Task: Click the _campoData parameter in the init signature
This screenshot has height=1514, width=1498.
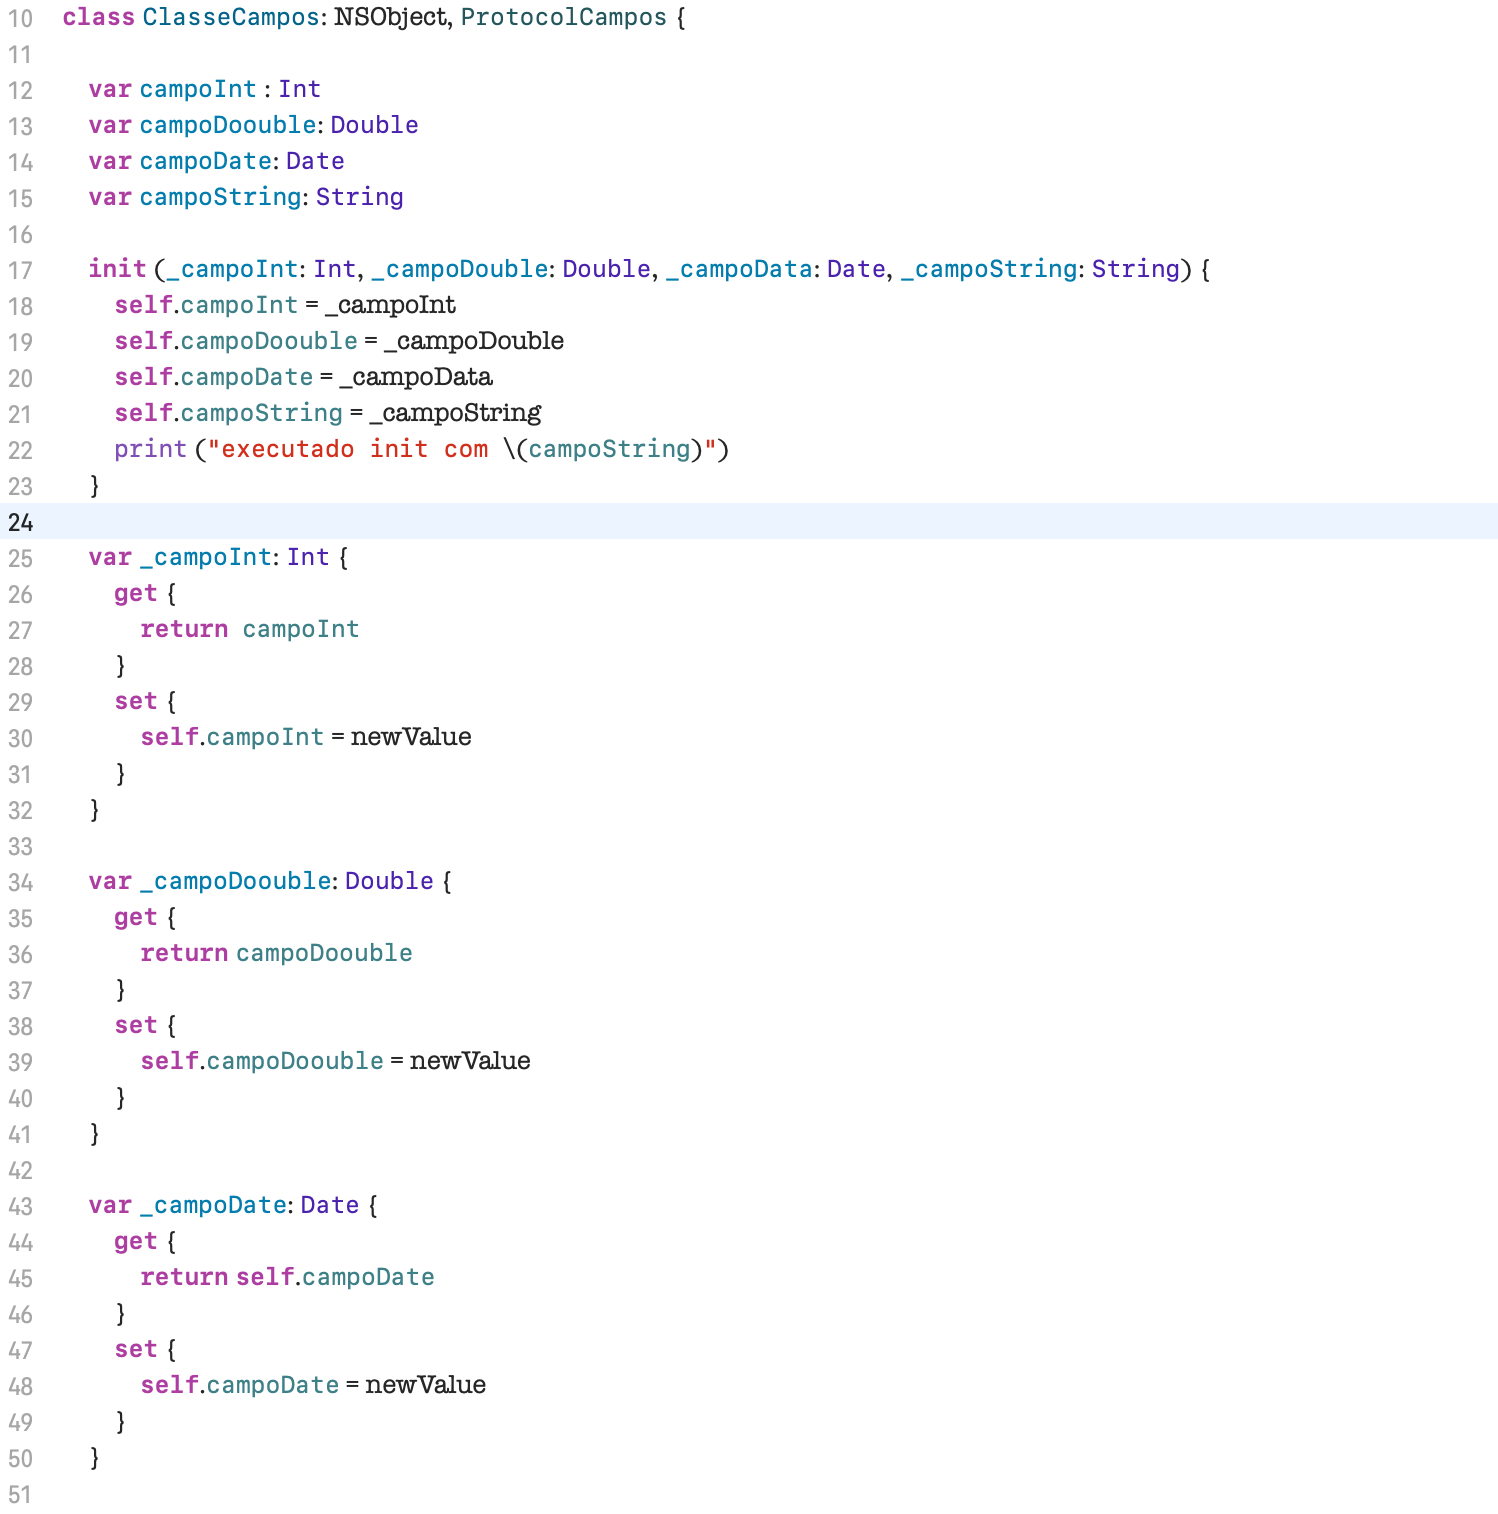Action: pos(739,270)
